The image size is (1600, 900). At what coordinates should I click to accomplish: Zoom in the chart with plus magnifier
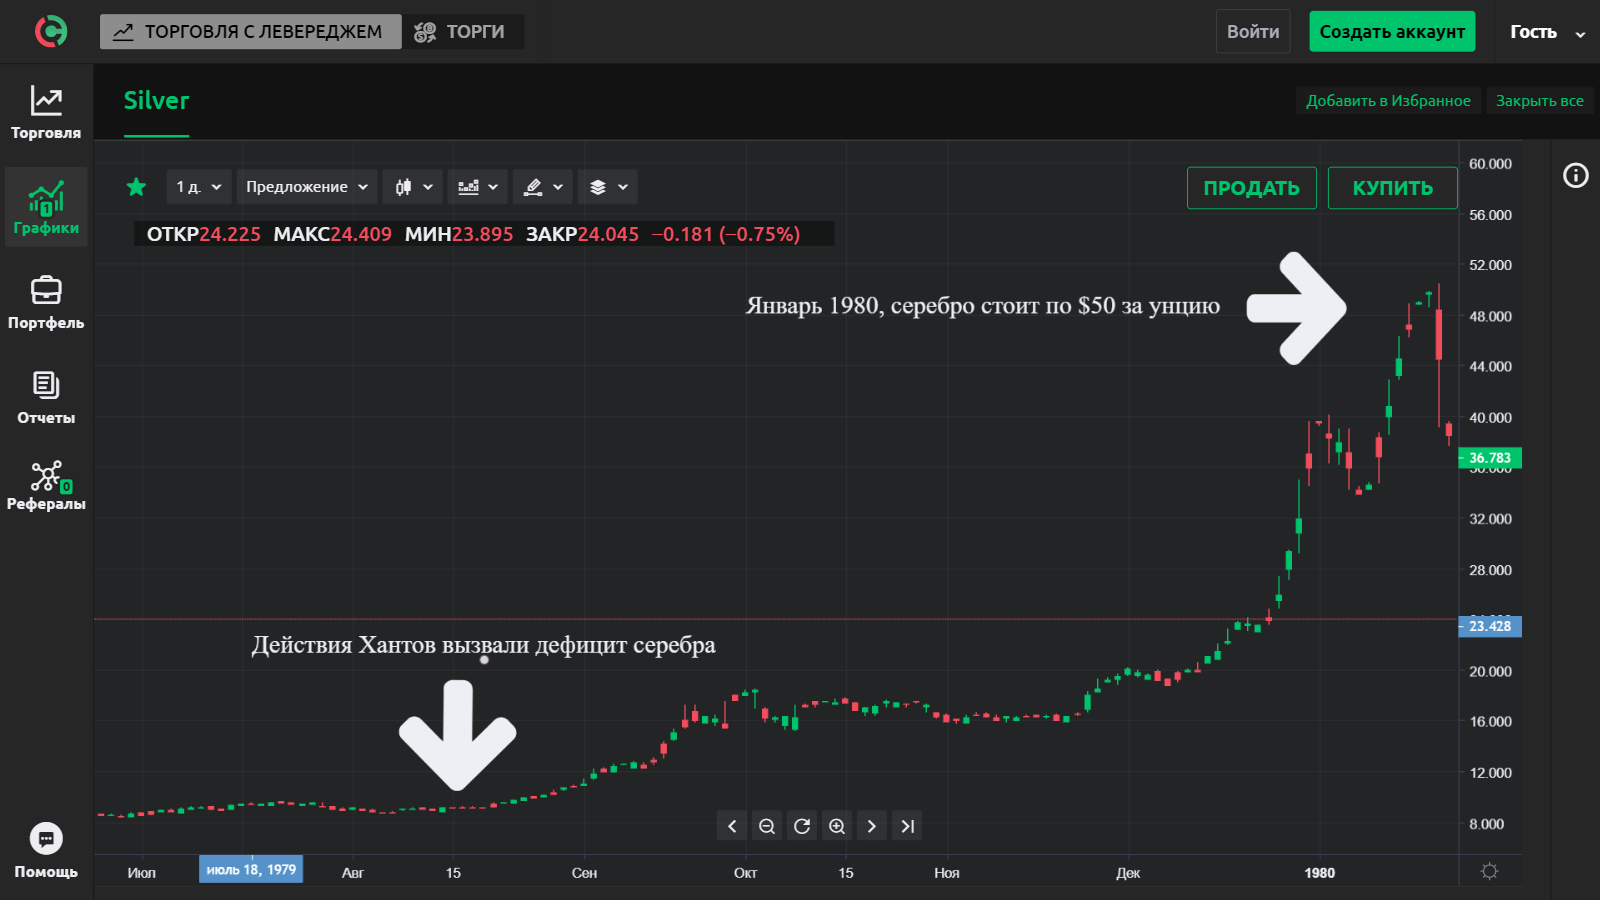(837, 826)
